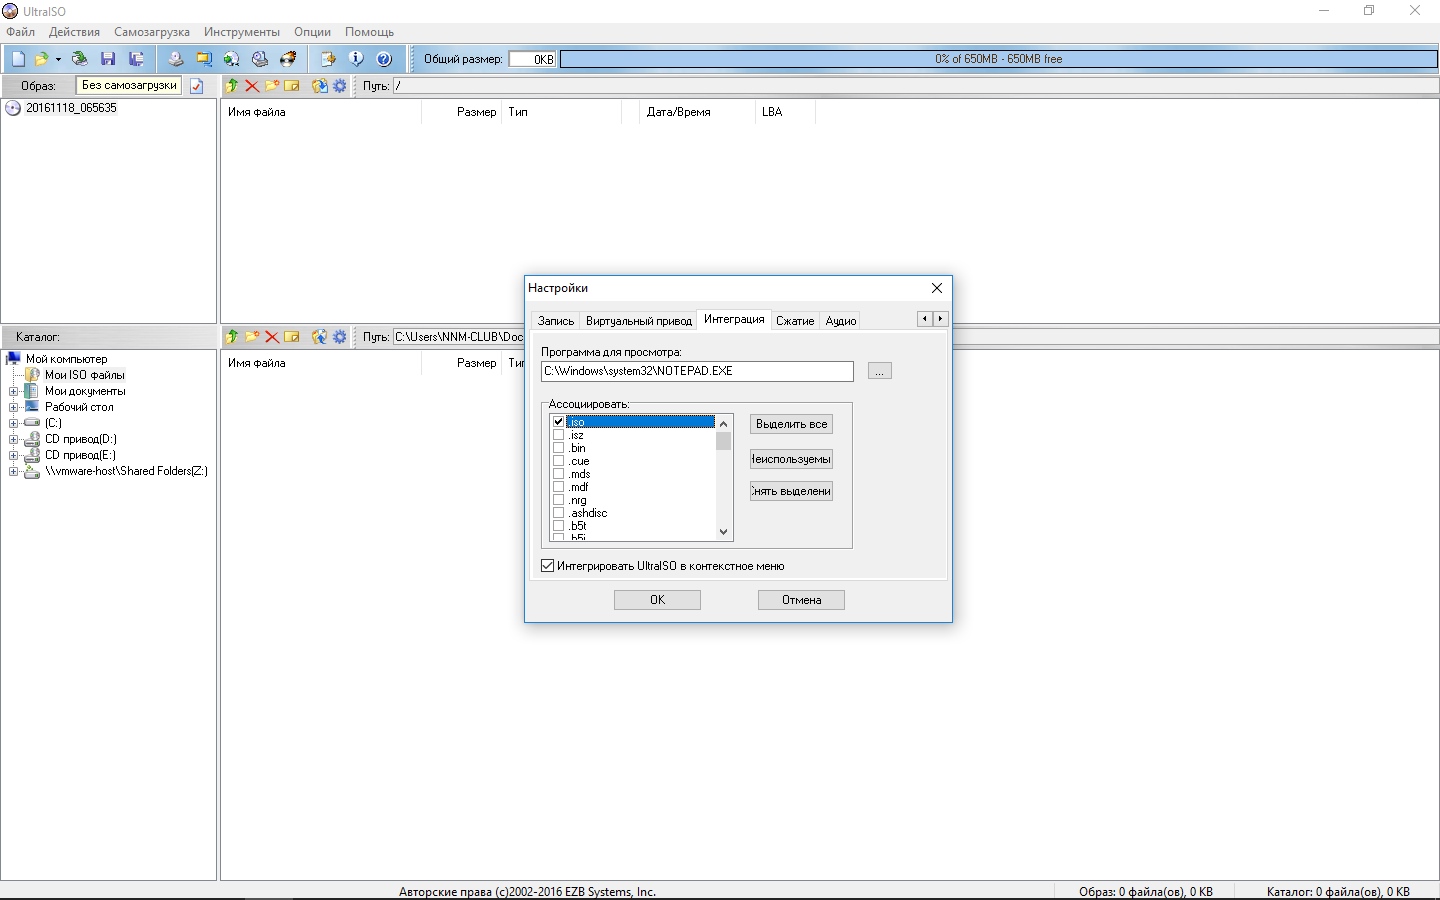Switch to the Аудио tab
This screenshot has width=1440, height=900.
point(841,321)
